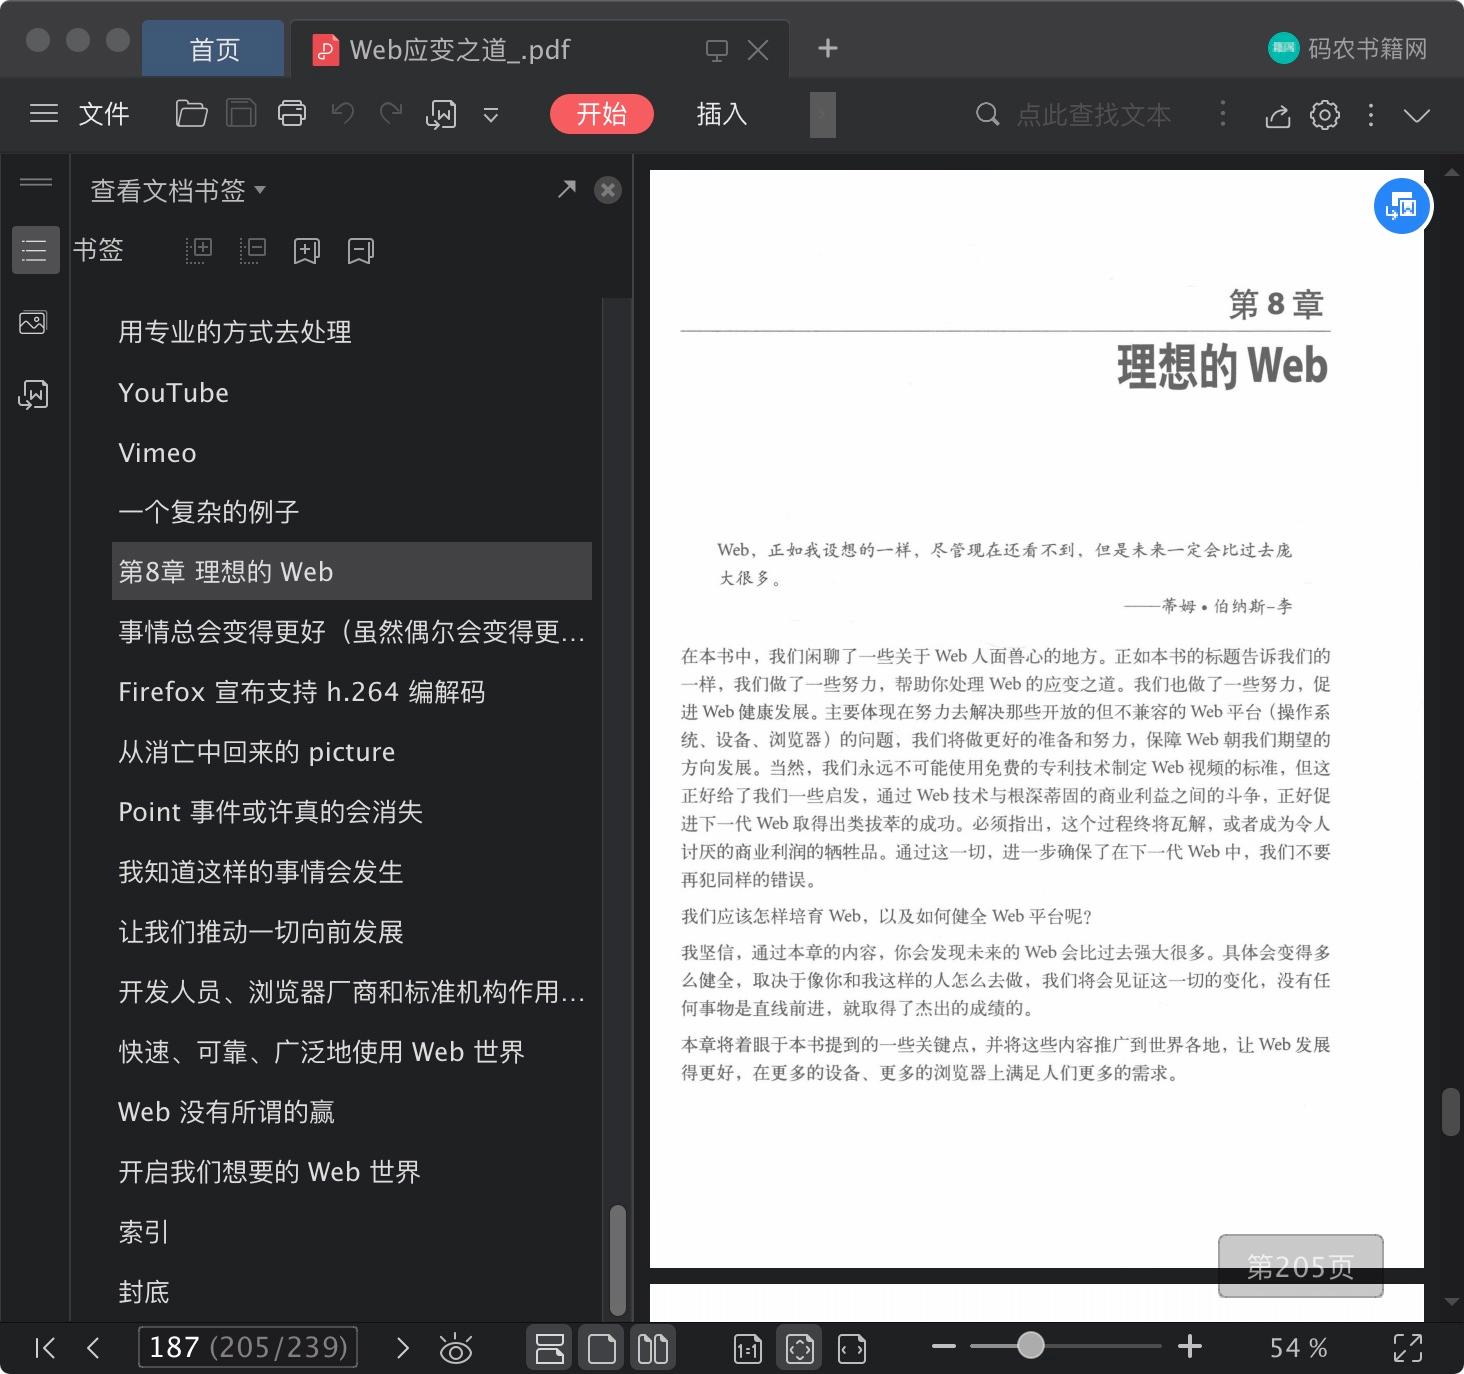Screen dimensions: 1464x1374
Task: Print the document with printer icon
Action: tap(292, 114)
